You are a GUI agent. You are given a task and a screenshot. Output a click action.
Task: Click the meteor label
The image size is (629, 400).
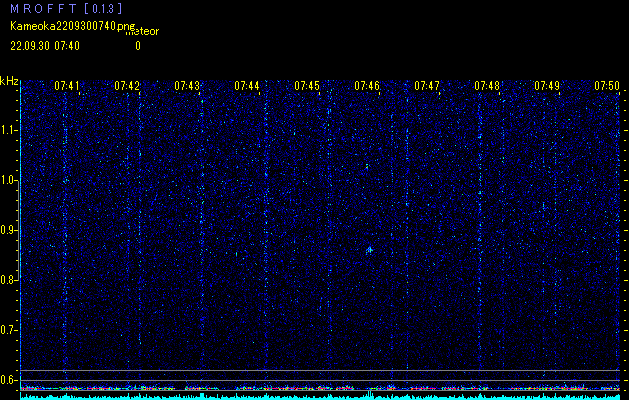(142, 32)
